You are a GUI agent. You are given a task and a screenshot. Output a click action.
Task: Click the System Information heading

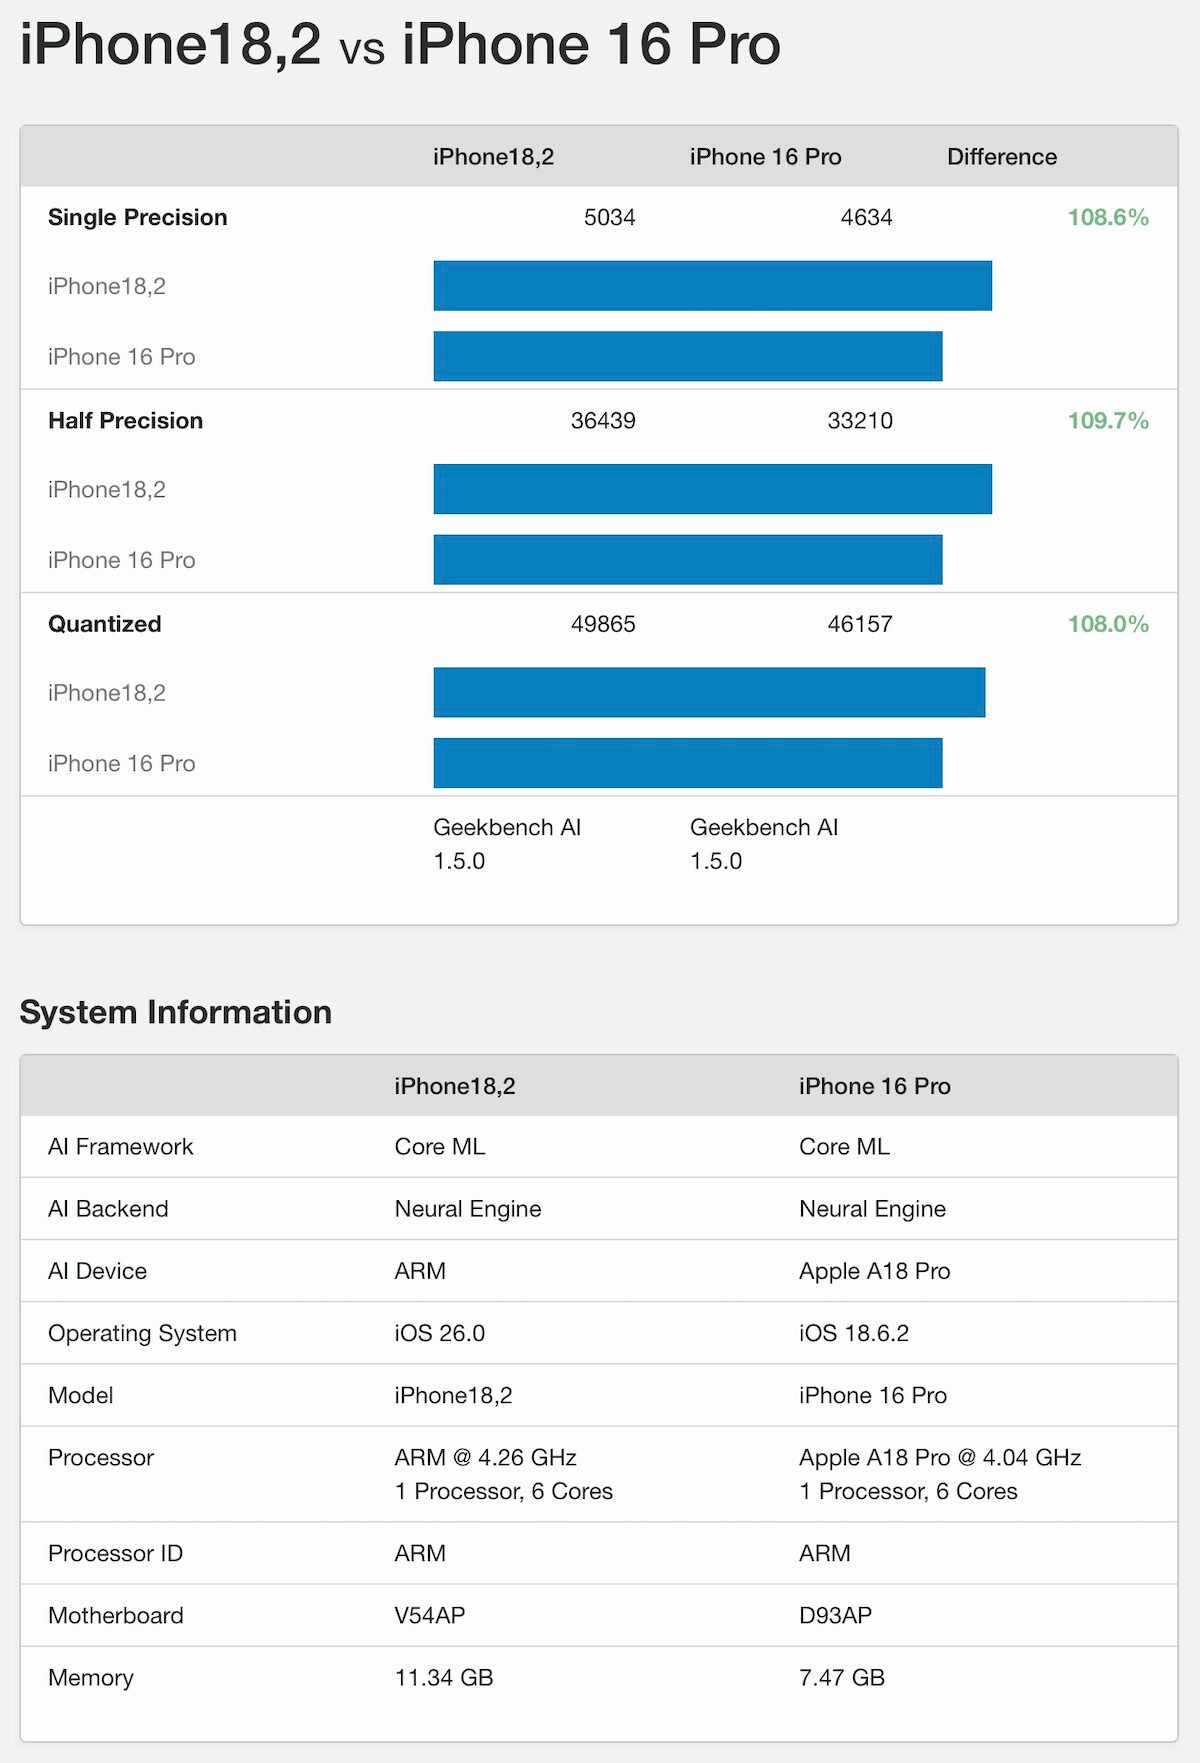(x=176, y=1012)
